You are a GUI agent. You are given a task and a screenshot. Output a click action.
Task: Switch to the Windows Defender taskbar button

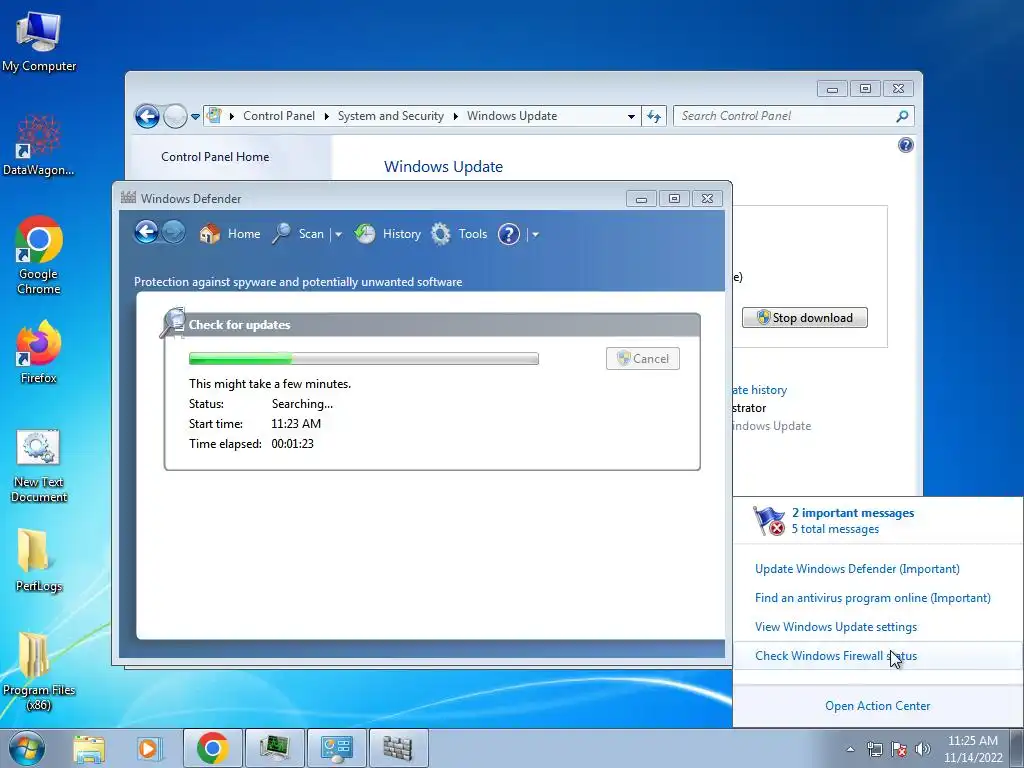pyautogui.click(x=398, y=748)
